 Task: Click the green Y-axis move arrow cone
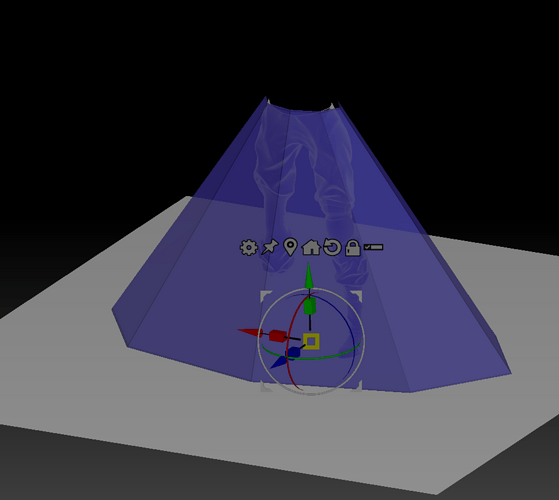pyautogui.click(x=309, y=275)
